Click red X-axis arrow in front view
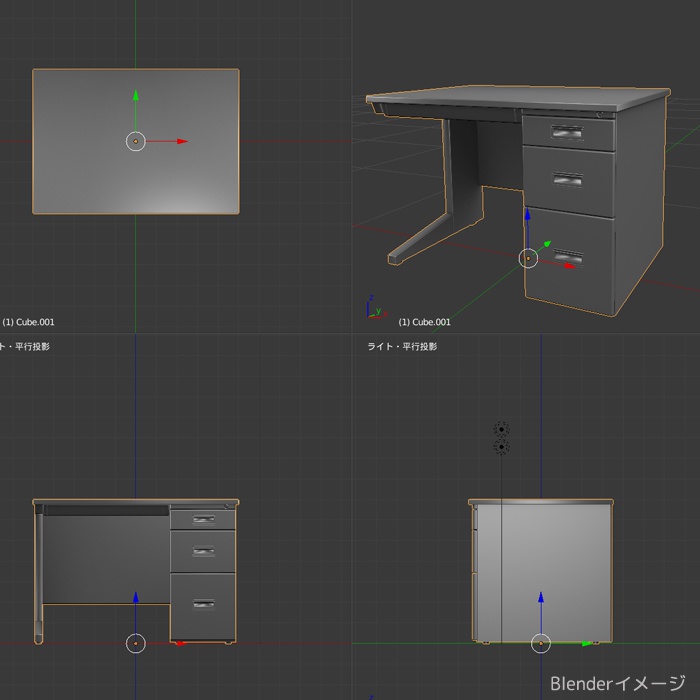700x700 pixels. coord(180,643)
